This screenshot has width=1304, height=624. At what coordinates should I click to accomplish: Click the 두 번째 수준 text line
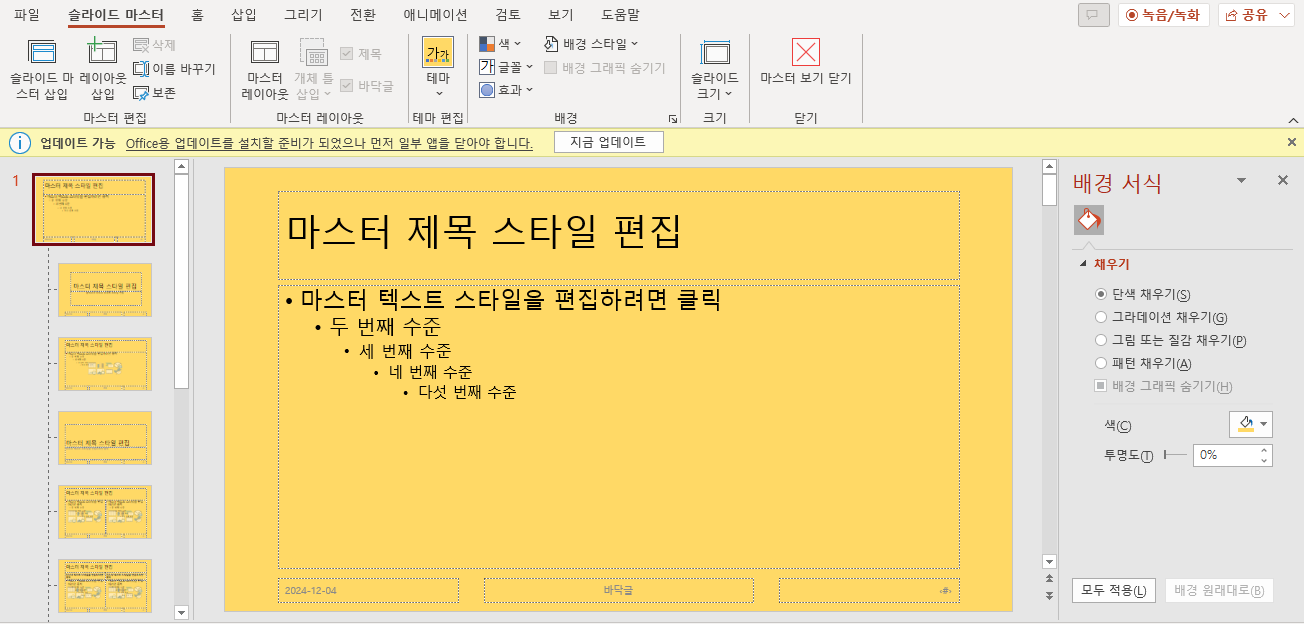pyautogui.click(x=386, y=327)
